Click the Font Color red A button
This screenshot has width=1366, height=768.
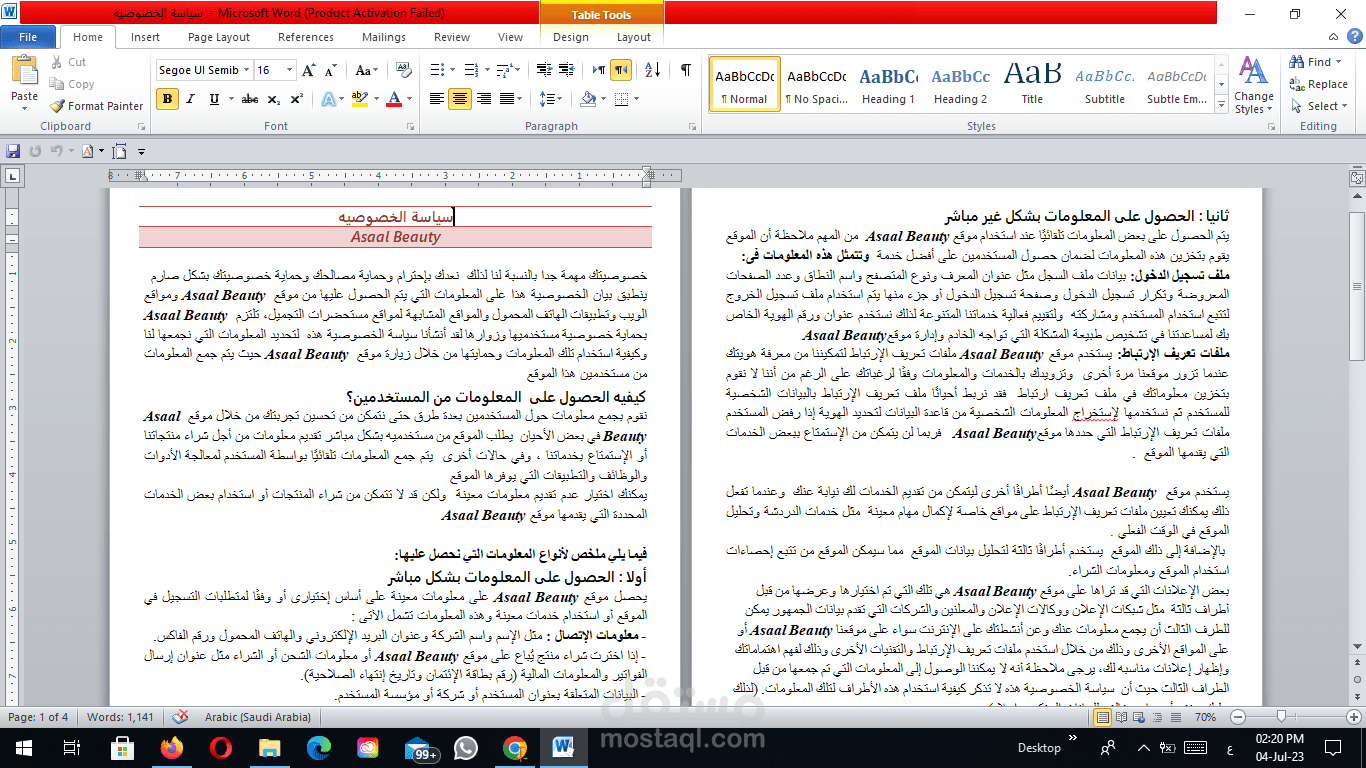[393, 99]
